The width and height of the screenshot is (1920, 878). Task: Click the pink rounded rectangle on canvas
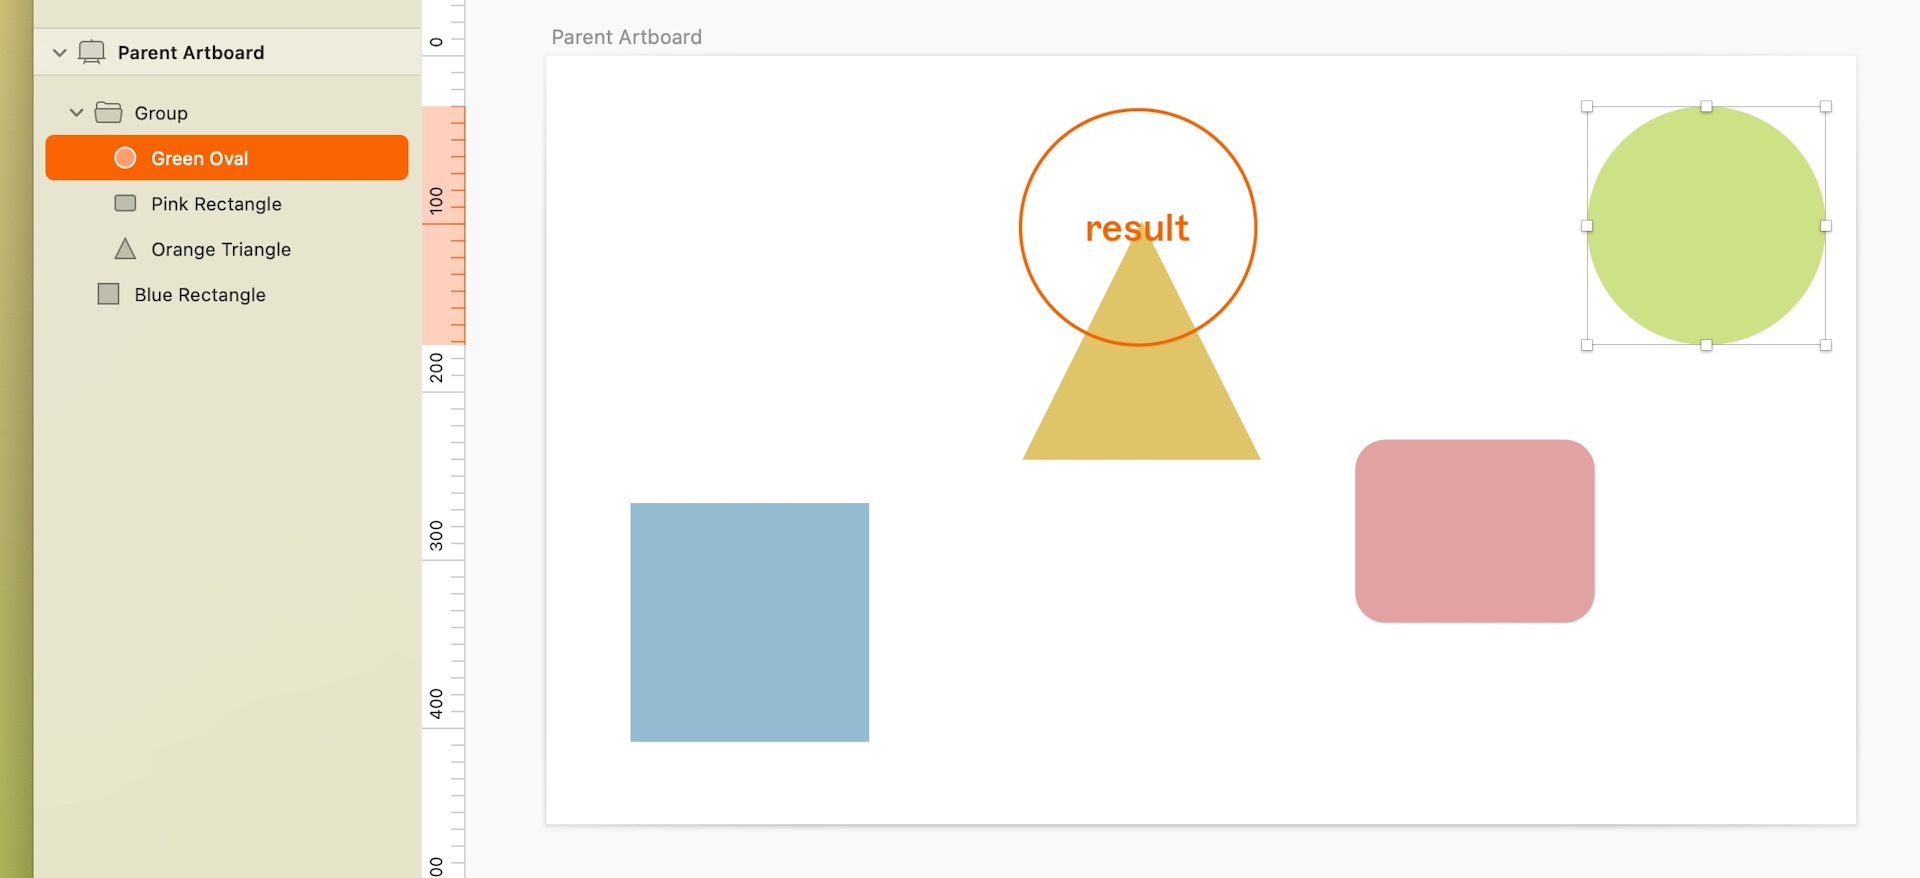pos(1474,531)
